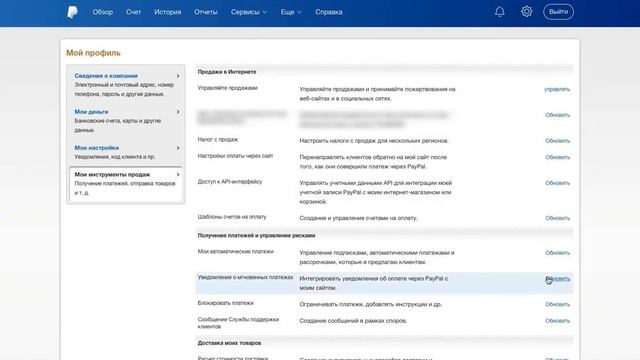
Task: Click the Налог с продаж label
Action: click(x=218, y=139)
